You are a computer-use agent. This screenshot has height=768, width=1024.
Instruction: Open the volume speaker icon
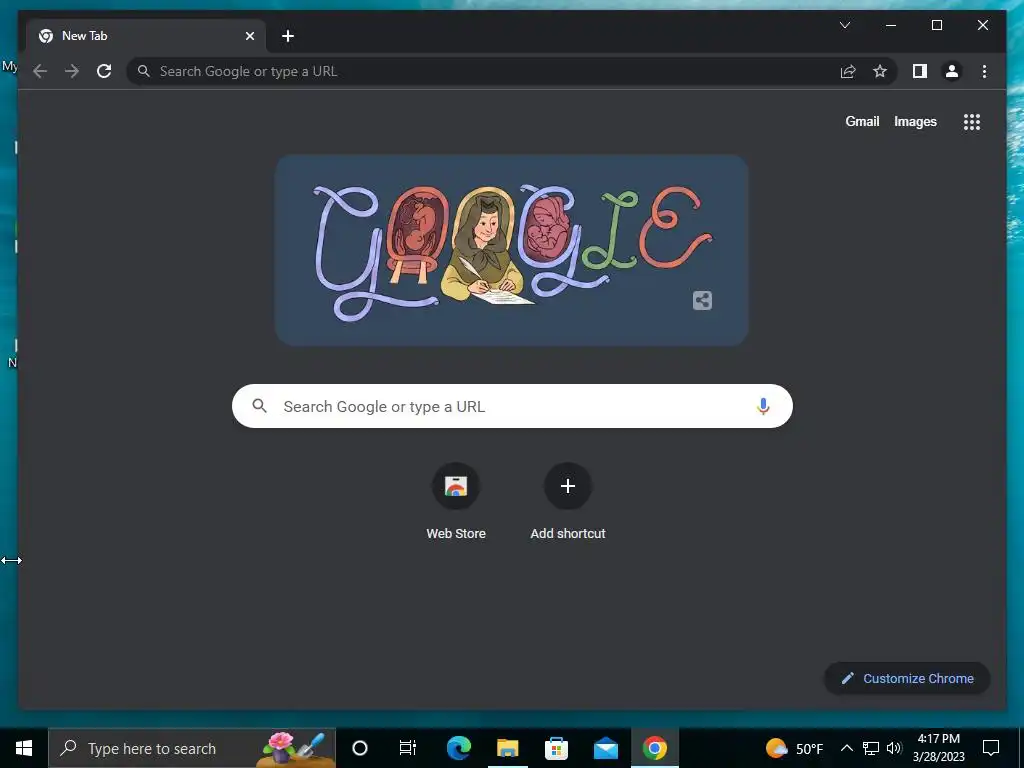pyautogui.click(x=894, y=748)
